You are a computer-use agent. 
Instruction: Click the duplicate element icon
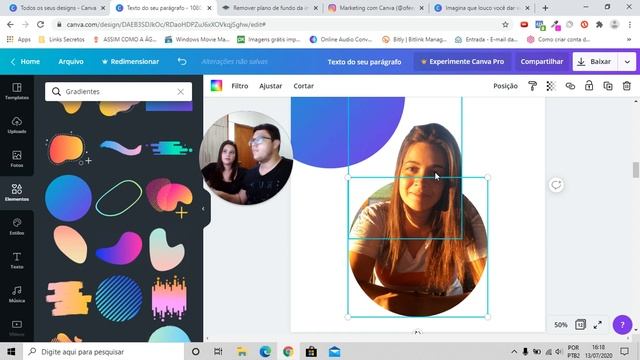608,86
